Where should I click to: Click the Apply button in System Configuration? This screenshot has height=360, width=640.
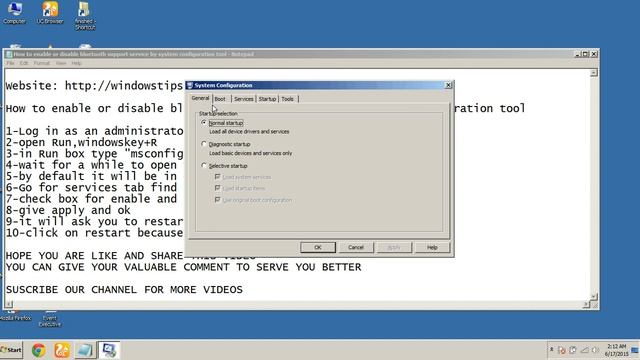click(x=394, y=247)
